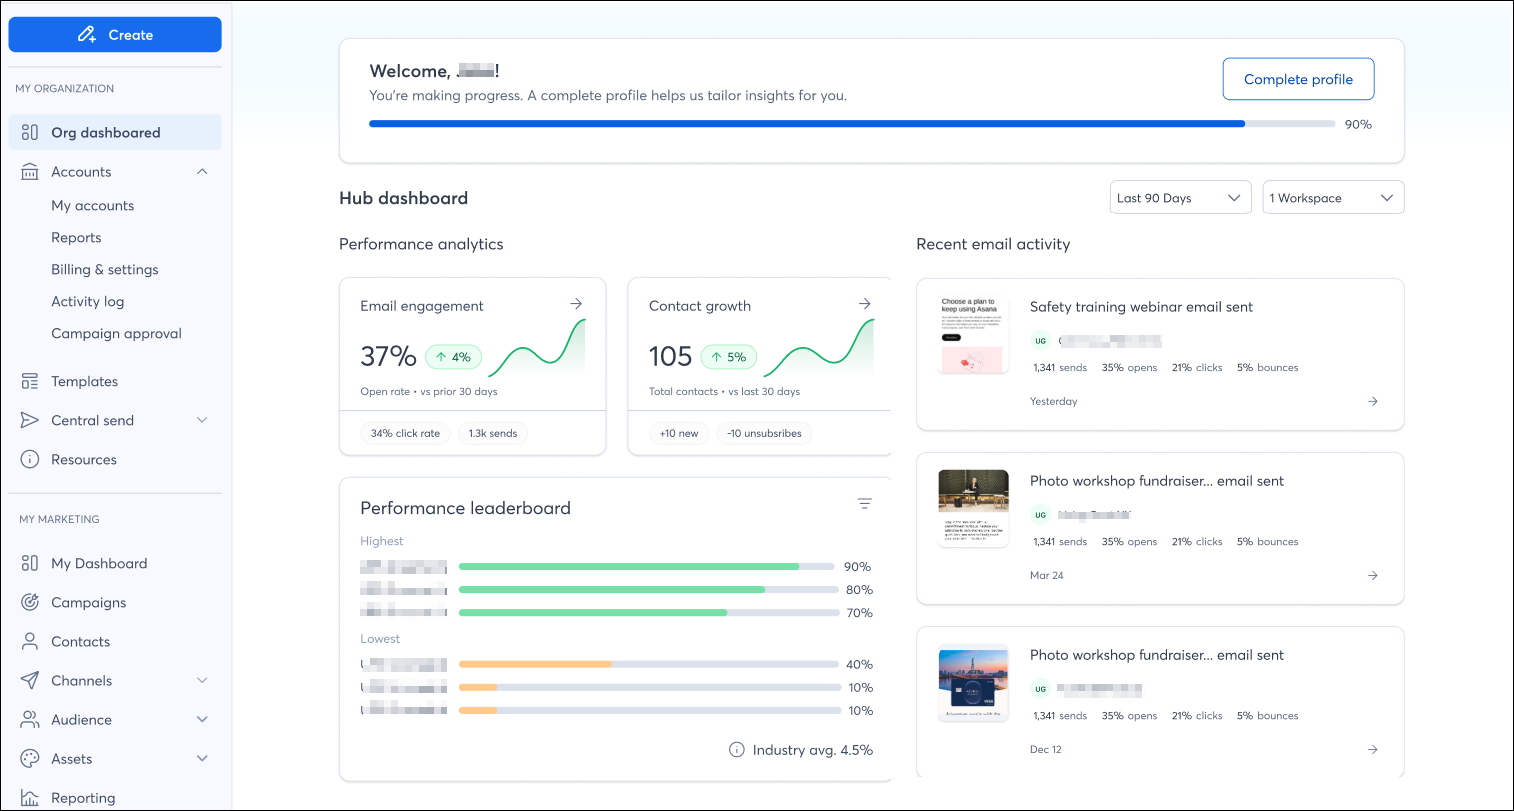Click the 105 total contacts value
The width and height of the screenshot is (1514, 811).
click(670, 356)
